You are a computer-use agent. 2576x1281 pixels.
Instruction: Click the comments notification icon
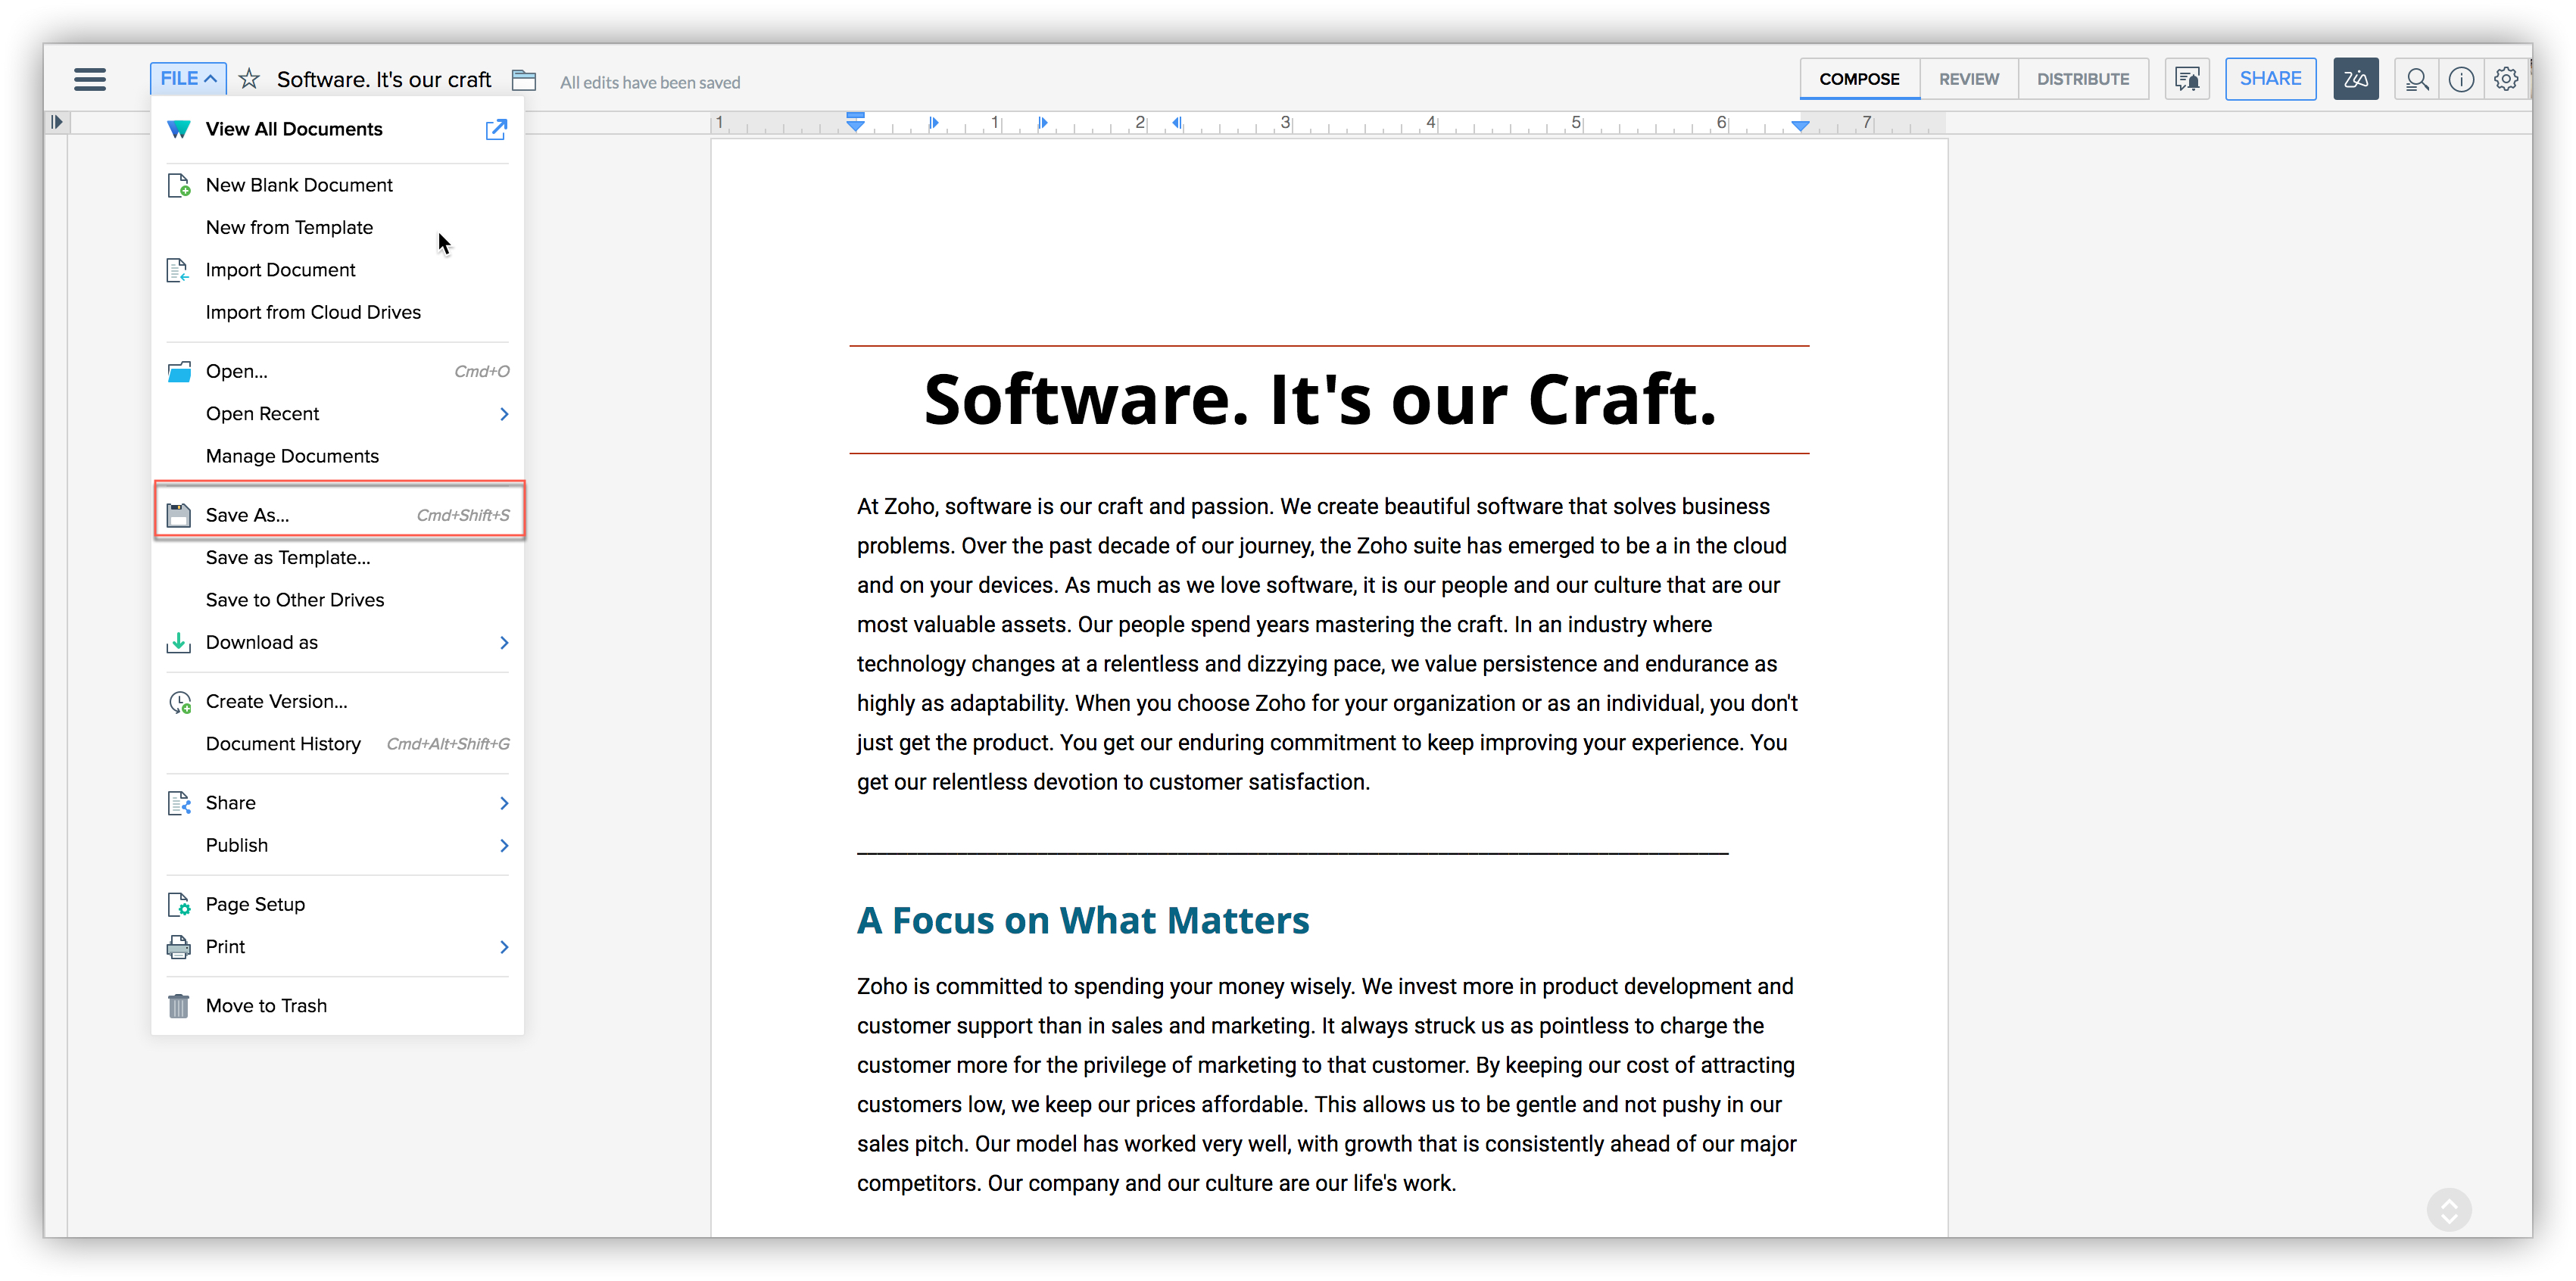[x=2187, y=79]
